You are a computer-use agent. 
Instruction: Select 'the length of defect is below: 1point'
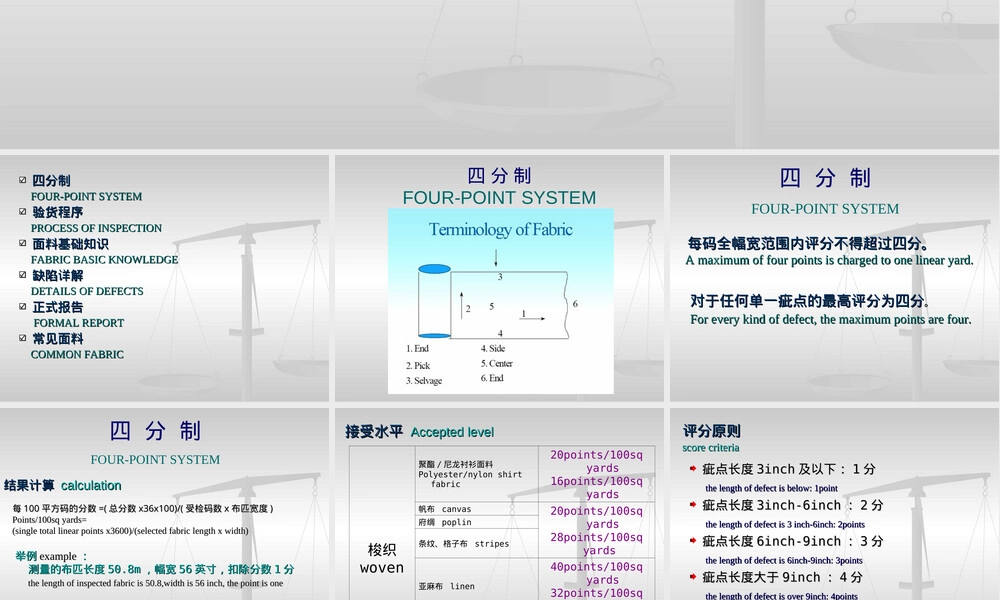772,488
